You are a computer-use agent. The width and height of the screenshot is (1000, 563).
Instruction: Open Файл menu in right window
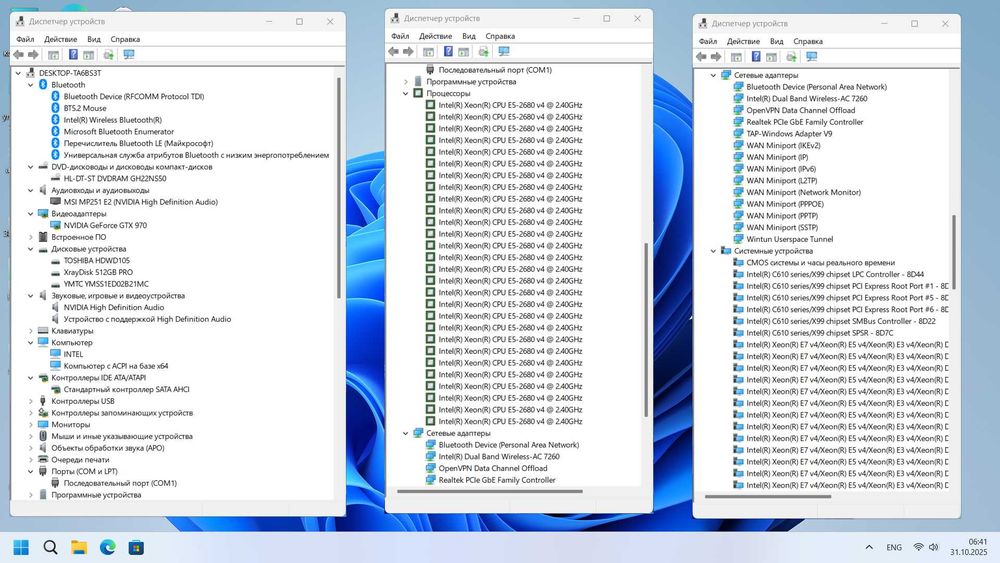(708, 41)
